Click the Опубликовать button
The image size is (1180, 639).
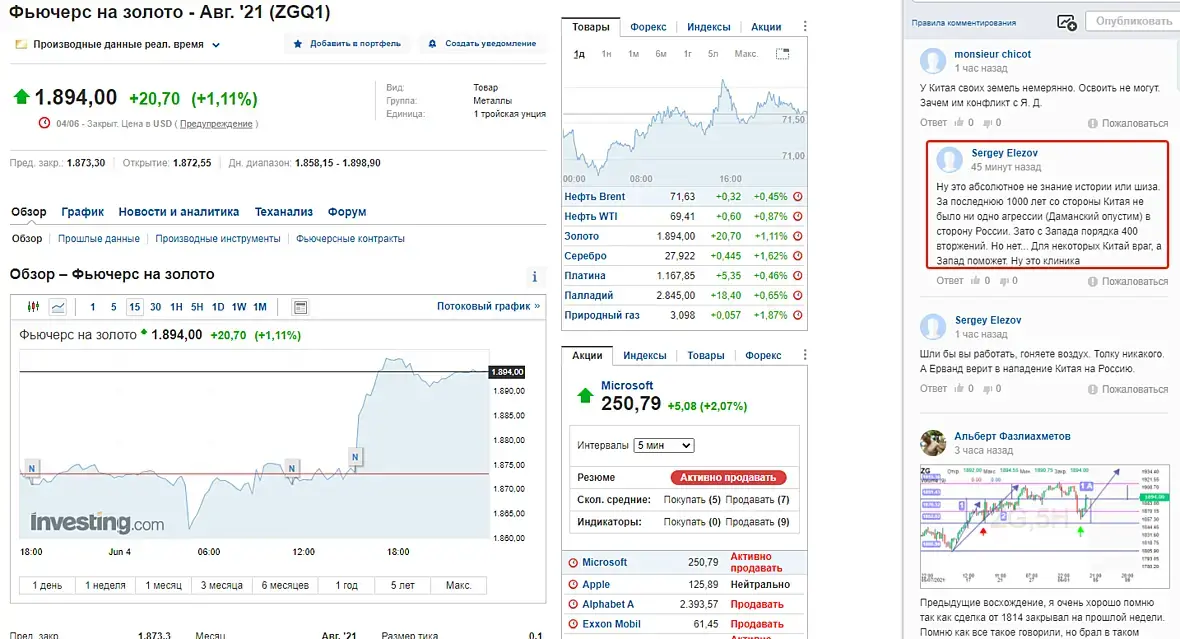point(1133,21)
